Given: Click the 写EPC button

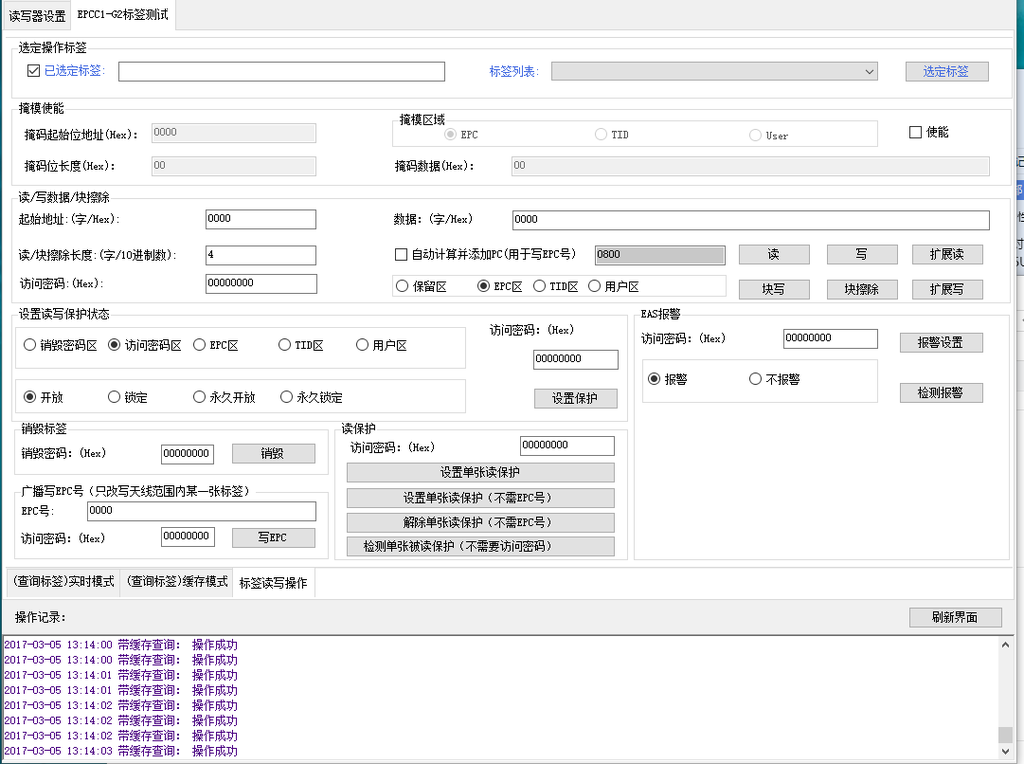Looking at the screenshot, I should (274, 537).
